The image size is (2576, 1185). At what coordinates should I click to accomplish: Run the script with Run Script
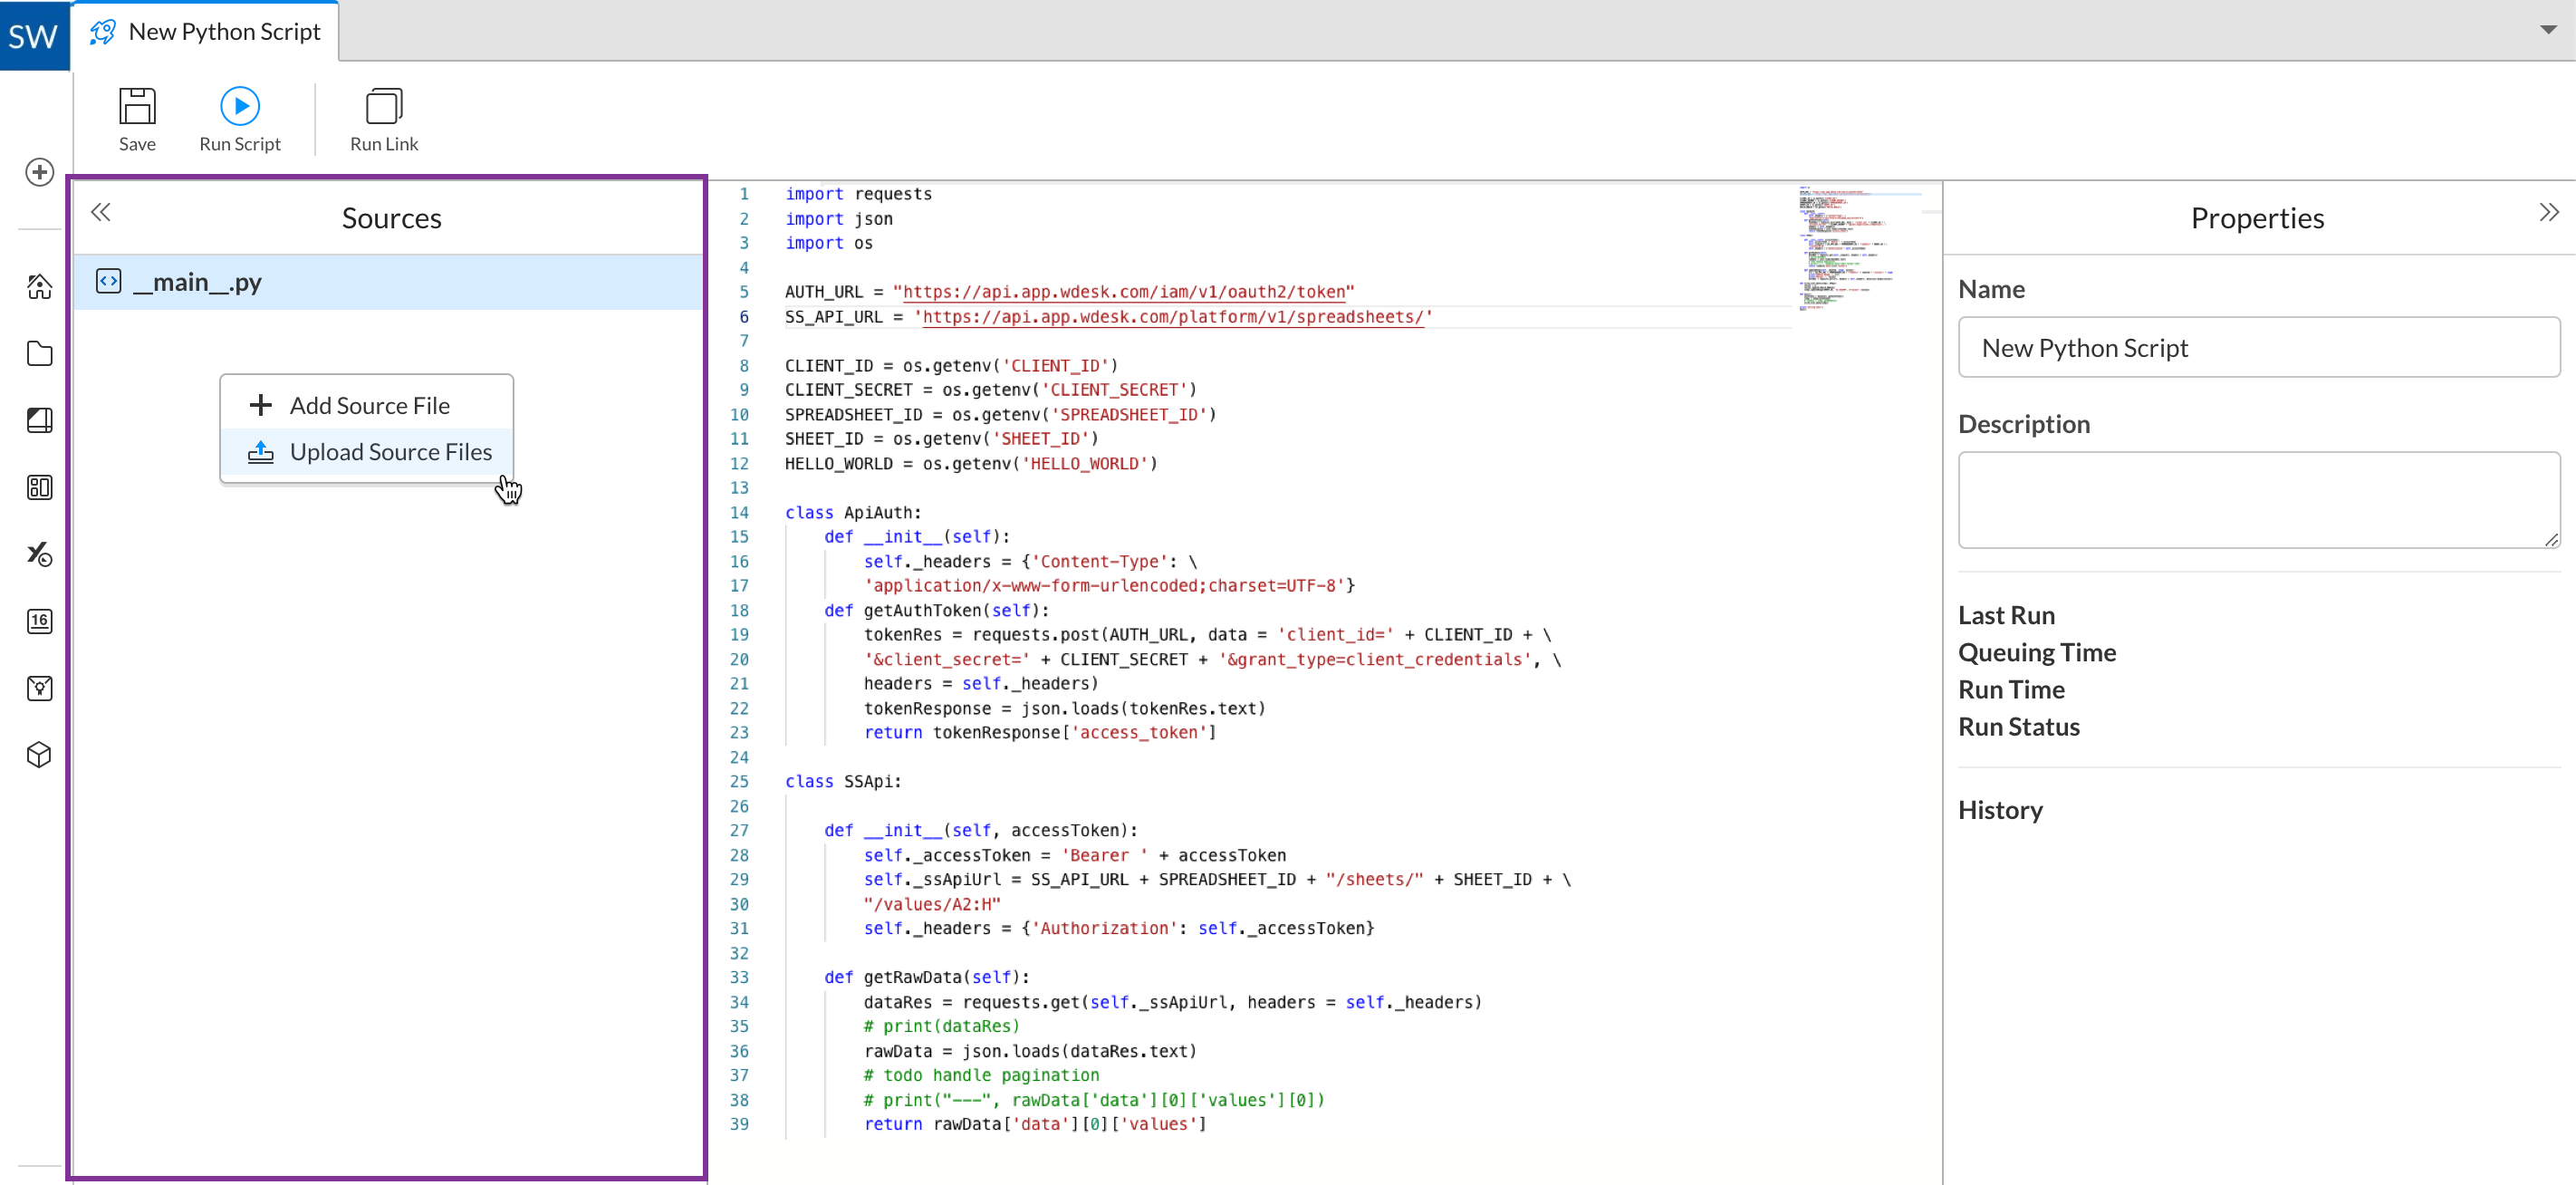point(240,120)
